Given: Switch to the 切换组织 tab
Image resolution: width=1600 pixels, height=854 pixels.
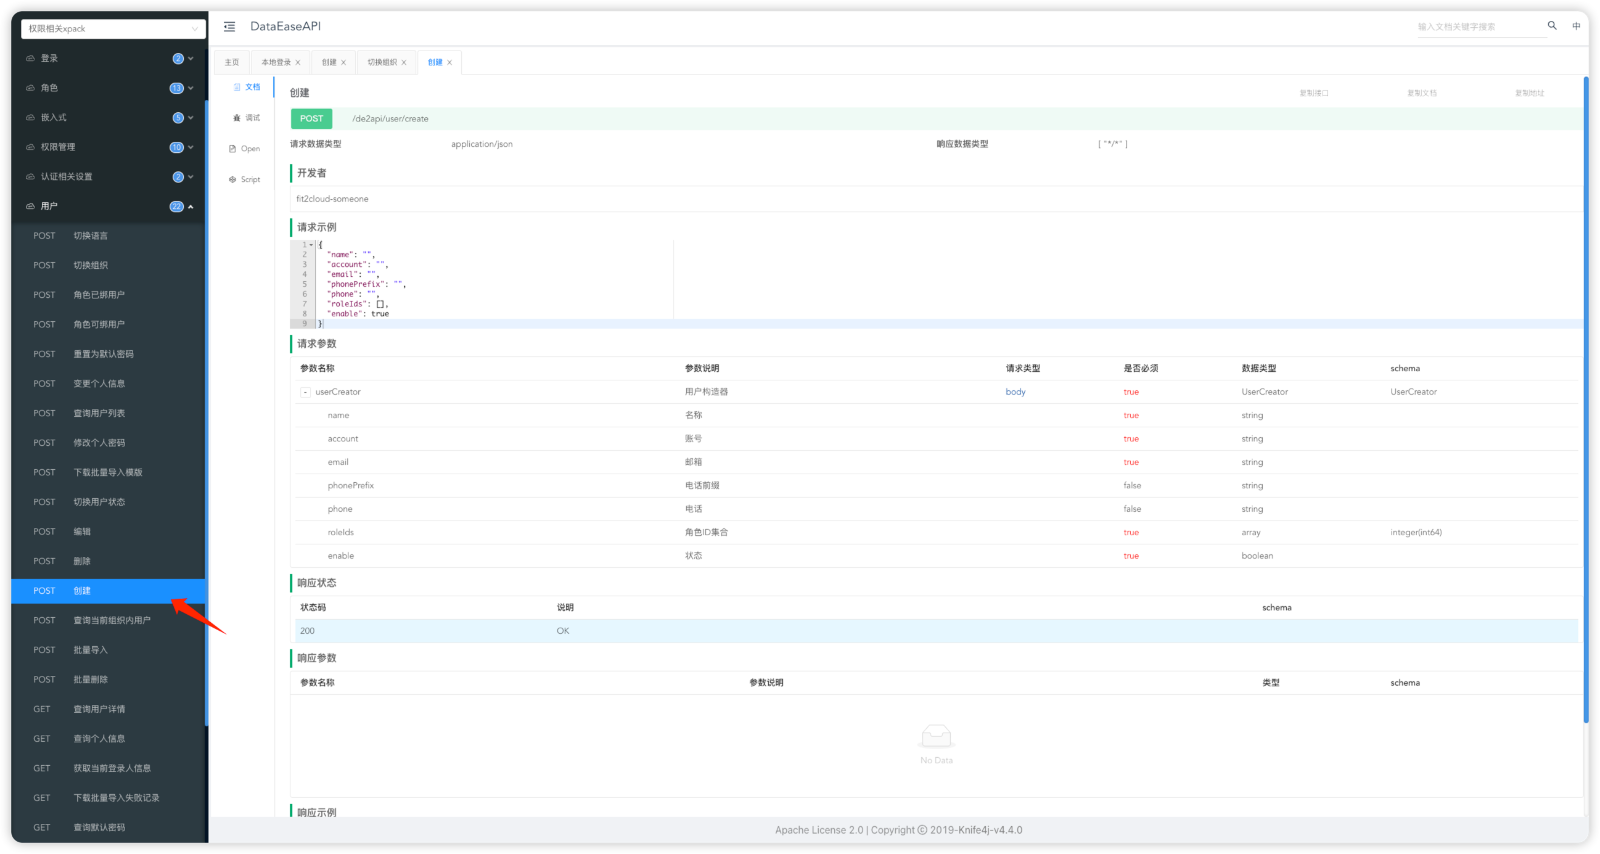Looking at the screenshot, I should [x=382, y=62].
